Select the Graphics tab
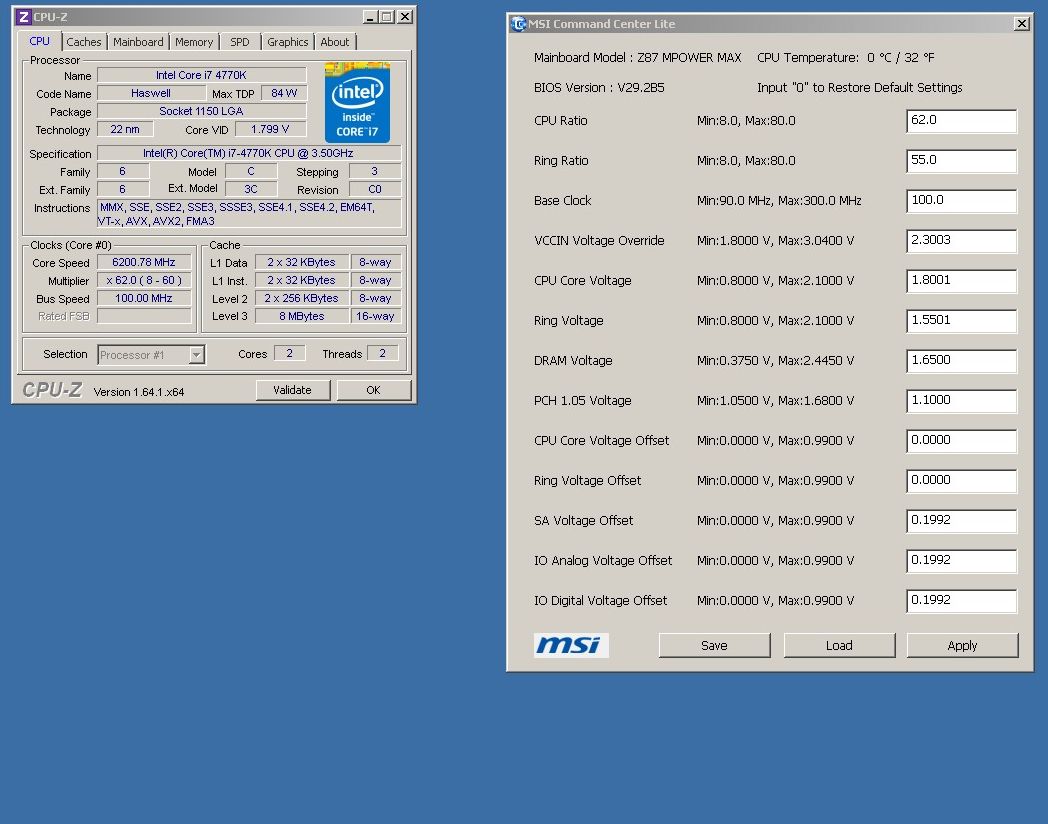Screen dimensions: 1048x824 click(288, 42)
